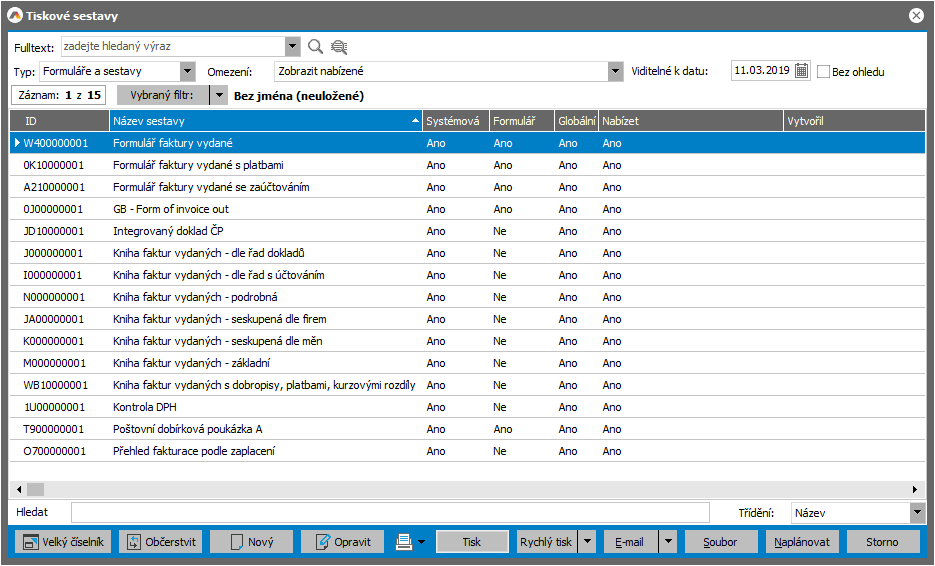935x566 pixels.
Task: Expand the Fulltext search dropdown
Action: [x=292, y=46]
